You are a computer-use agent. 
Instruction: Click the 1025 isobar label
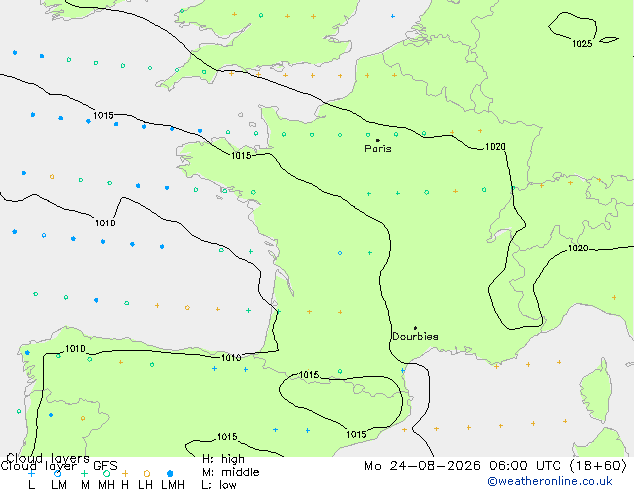point(582,43)
